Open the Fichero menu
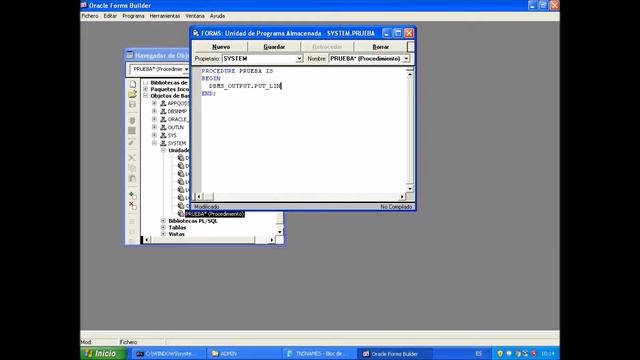This screenshot has height=360, width=640. (90, 16)
